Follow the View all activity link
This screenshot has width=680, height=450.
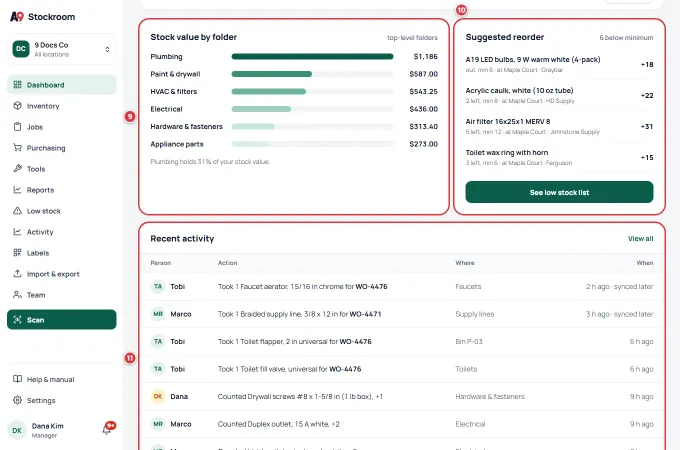640,238
